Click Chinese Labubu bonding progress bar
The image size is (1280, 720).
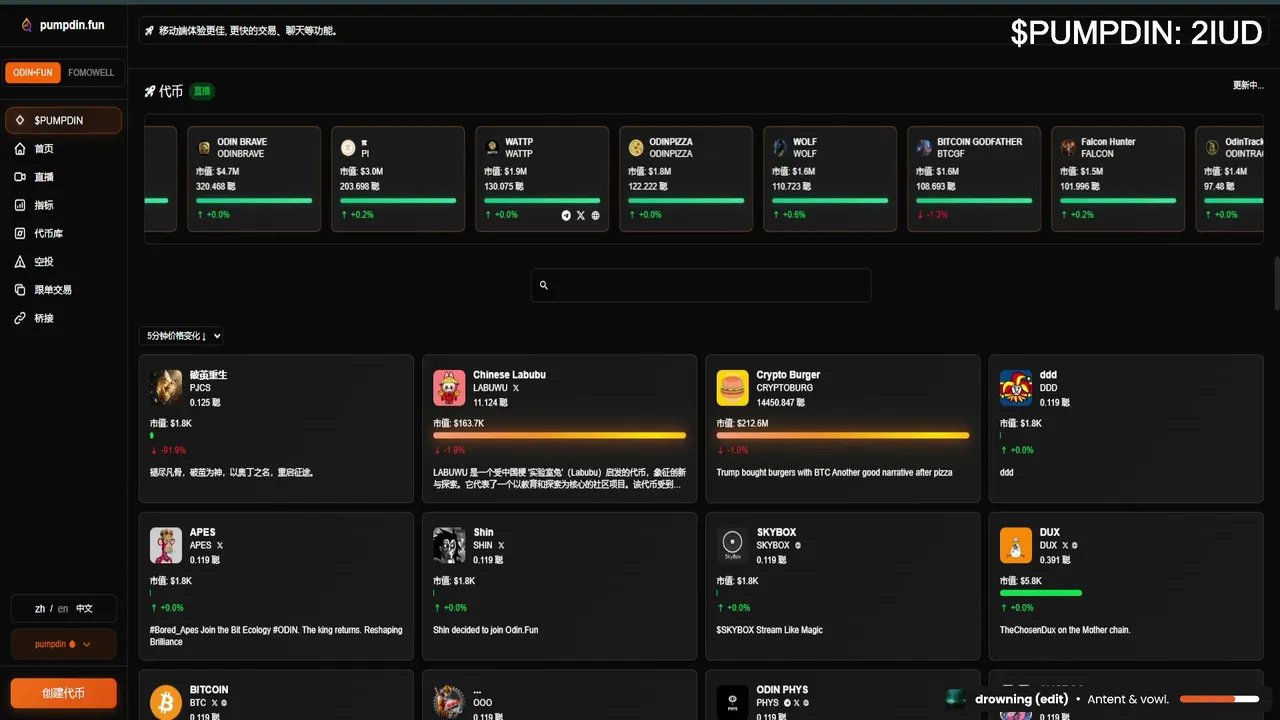(559, 435)
